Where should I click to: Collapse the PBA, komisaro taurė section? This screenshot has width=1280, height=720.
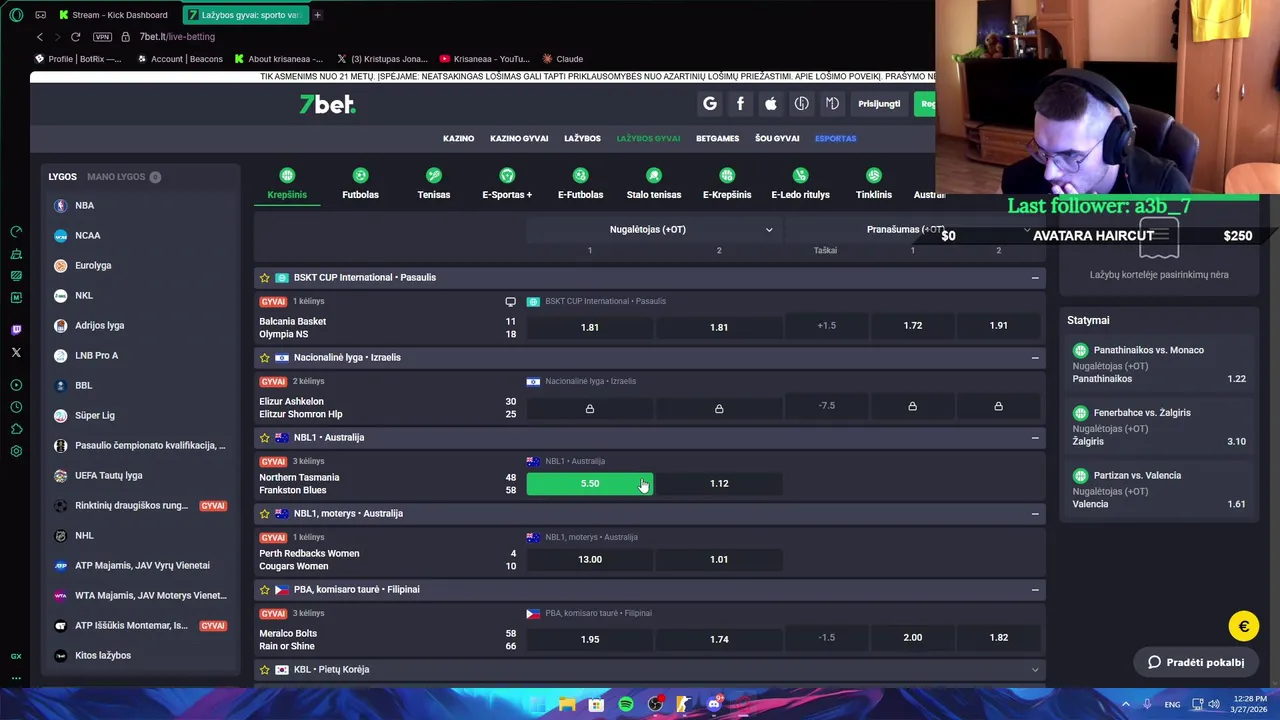(1035, 590)
